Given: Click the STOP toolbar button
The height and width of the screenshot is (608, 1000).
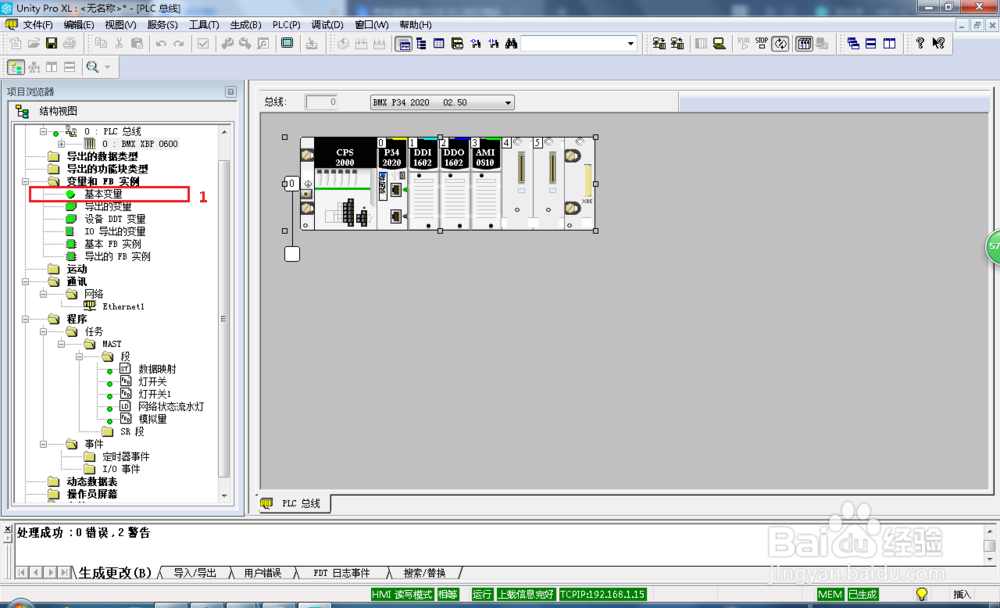Looking at the screenshot, I should 761,43.
